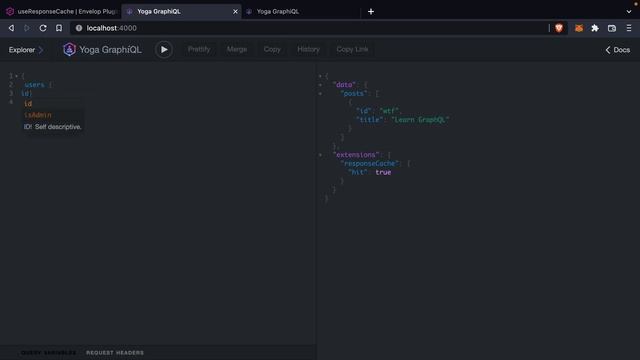Go back with the browser back arrow
Viewport: 640px width, 360px height.
[11, 28]
